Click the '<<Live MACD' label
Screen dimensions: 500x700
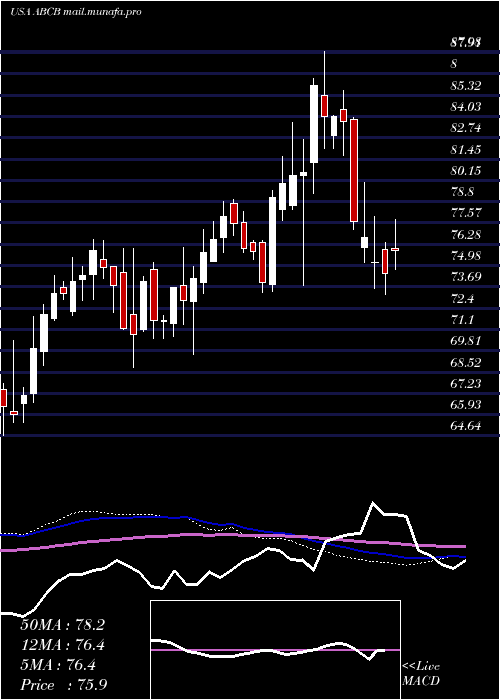point(421,674)
